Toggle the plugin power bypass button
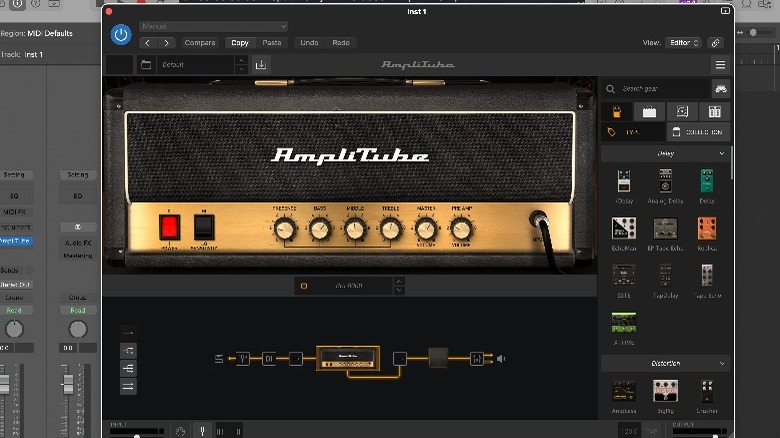The width and height of the screenshot is (780, 438). 121,34
